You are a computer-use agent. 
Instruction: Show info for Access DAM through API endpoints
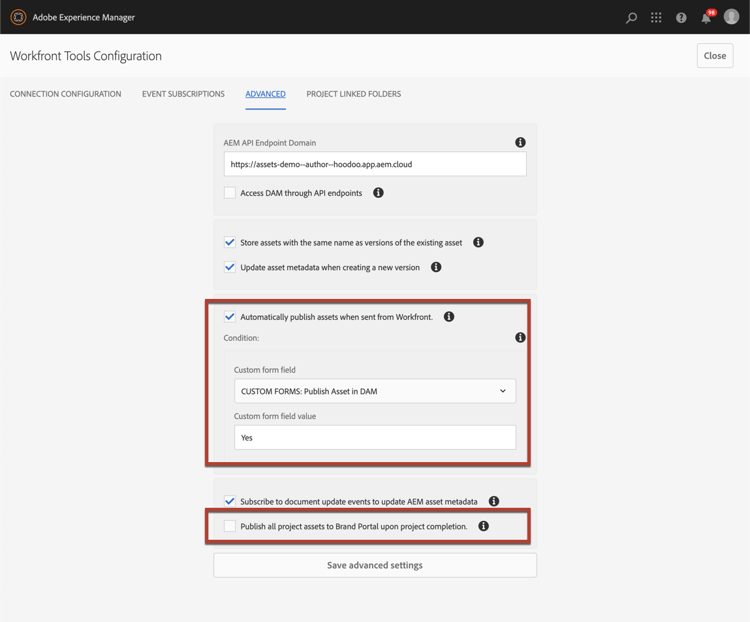378,192
